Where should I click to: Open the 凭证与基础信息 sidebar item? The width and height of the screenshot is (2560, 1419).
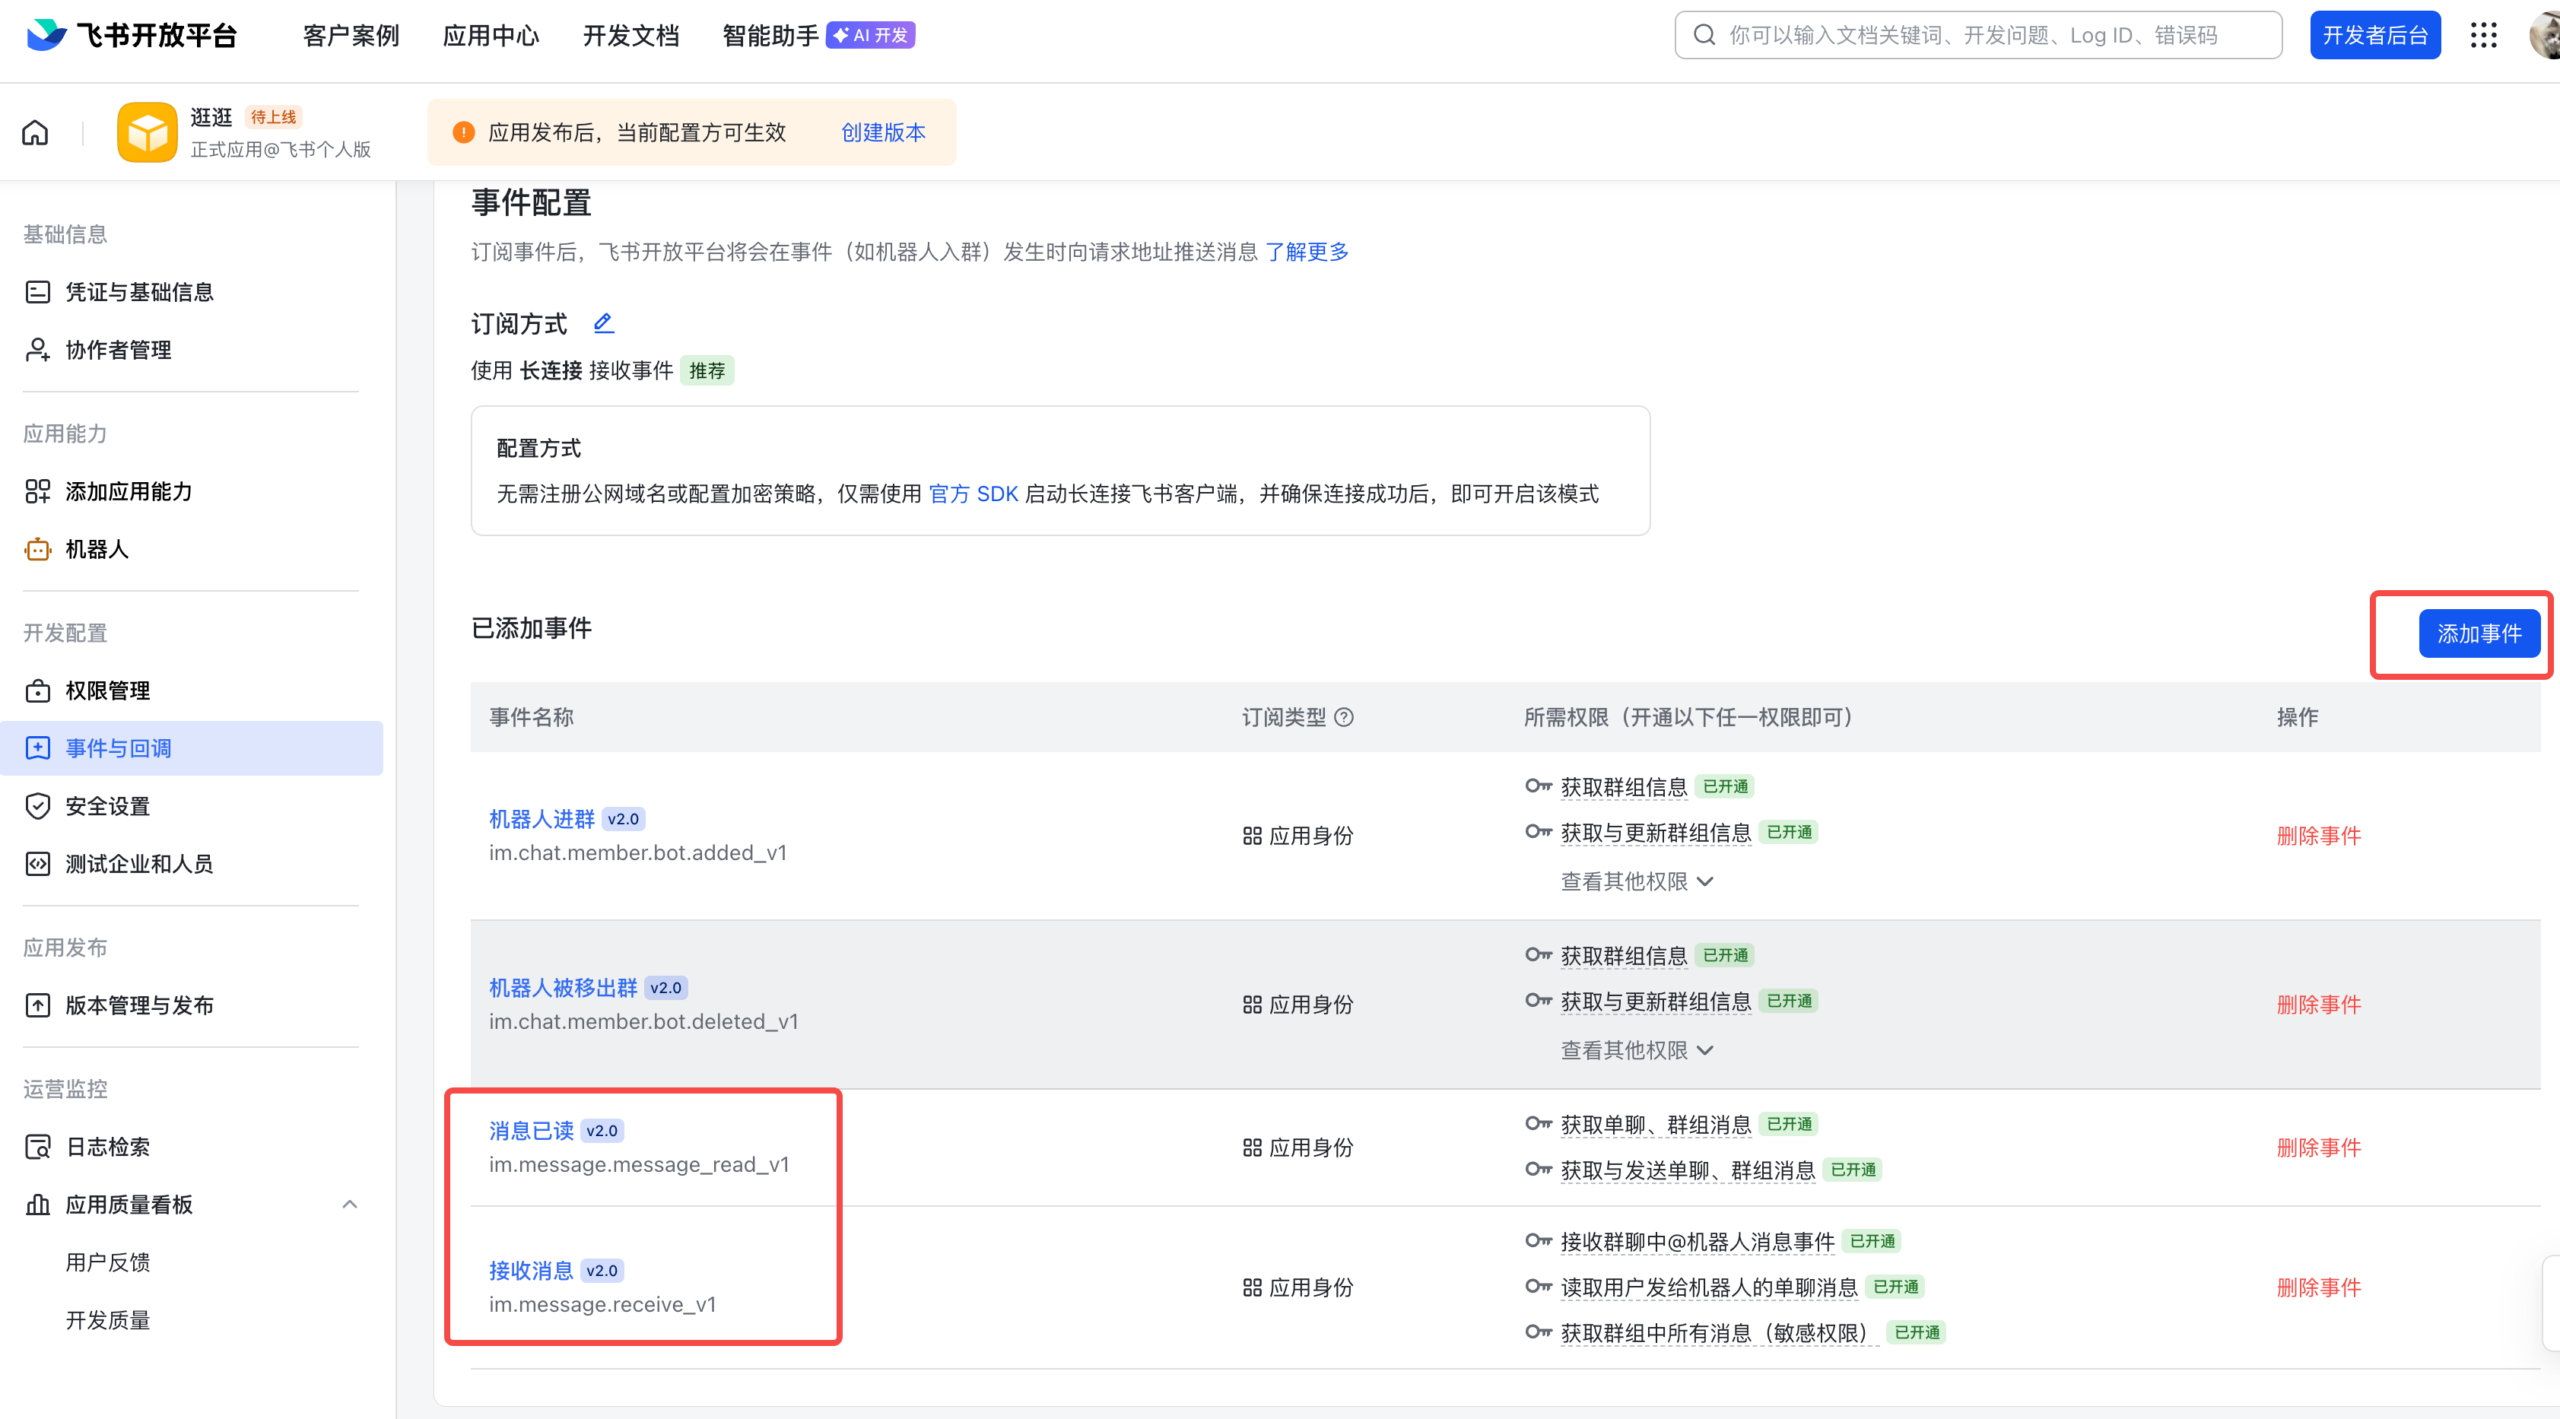(139, 291)
